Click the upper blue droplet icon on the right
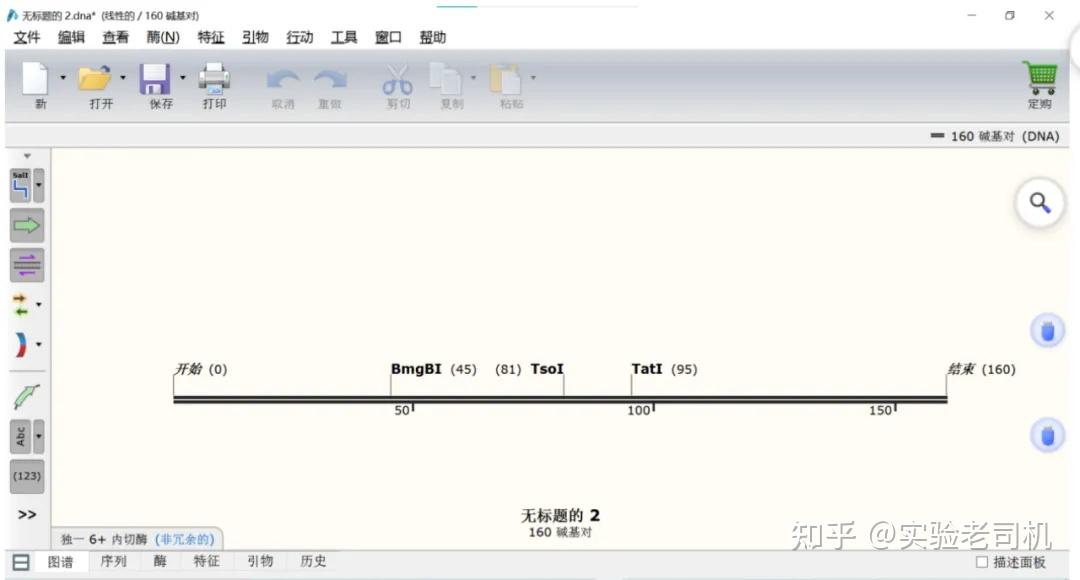 pyautogui.click(x=1047, y=330)
